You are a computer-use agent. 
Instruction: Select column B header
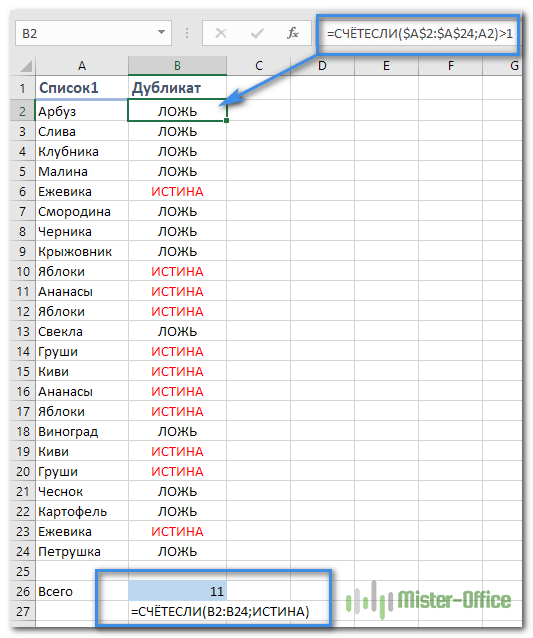[177, 66]
